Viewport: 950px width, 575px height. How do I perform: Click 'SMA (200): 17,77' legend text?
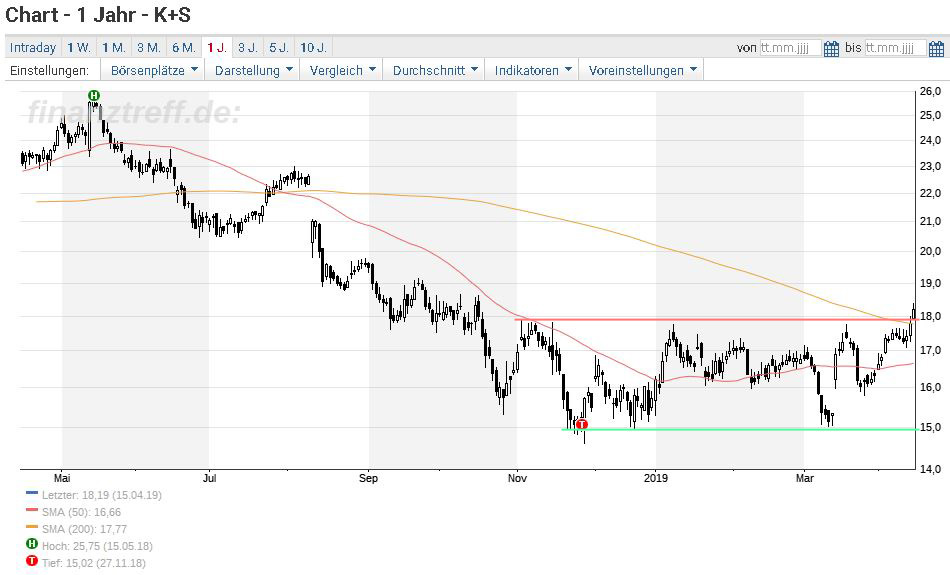click(x=84, y=529)
